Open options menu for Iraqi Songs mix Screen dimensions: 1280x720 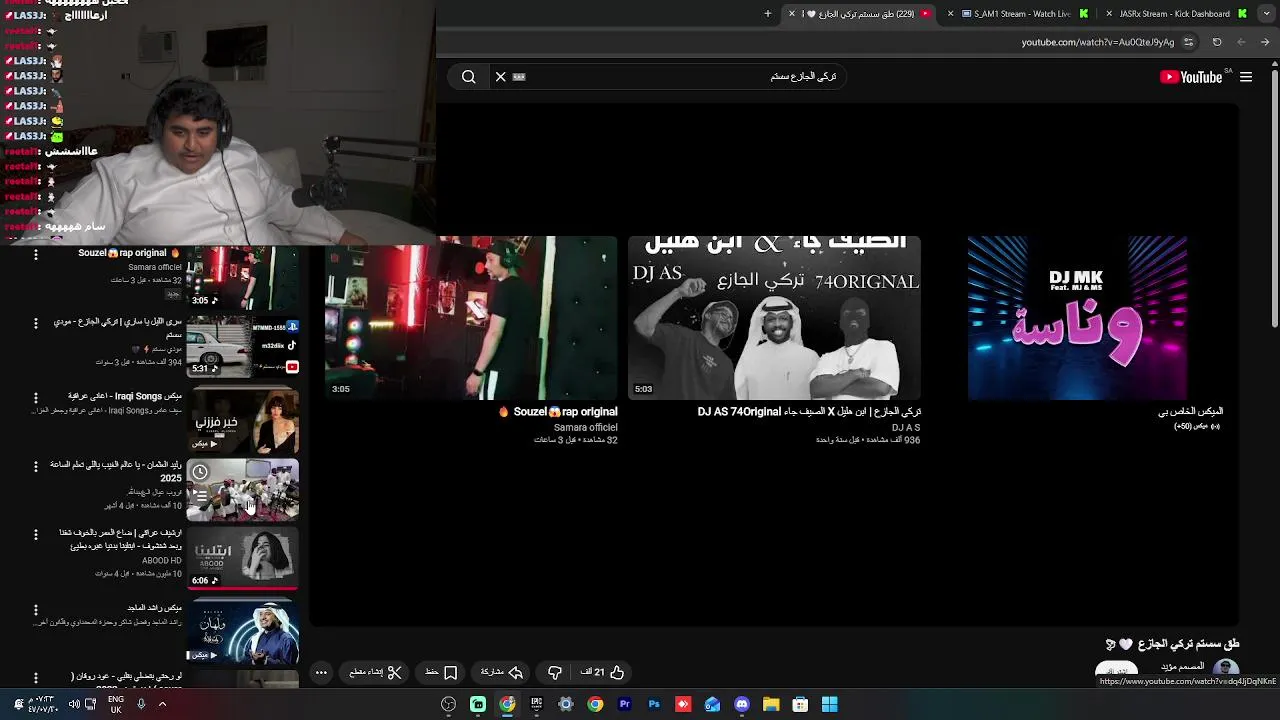tap(36, 398)
